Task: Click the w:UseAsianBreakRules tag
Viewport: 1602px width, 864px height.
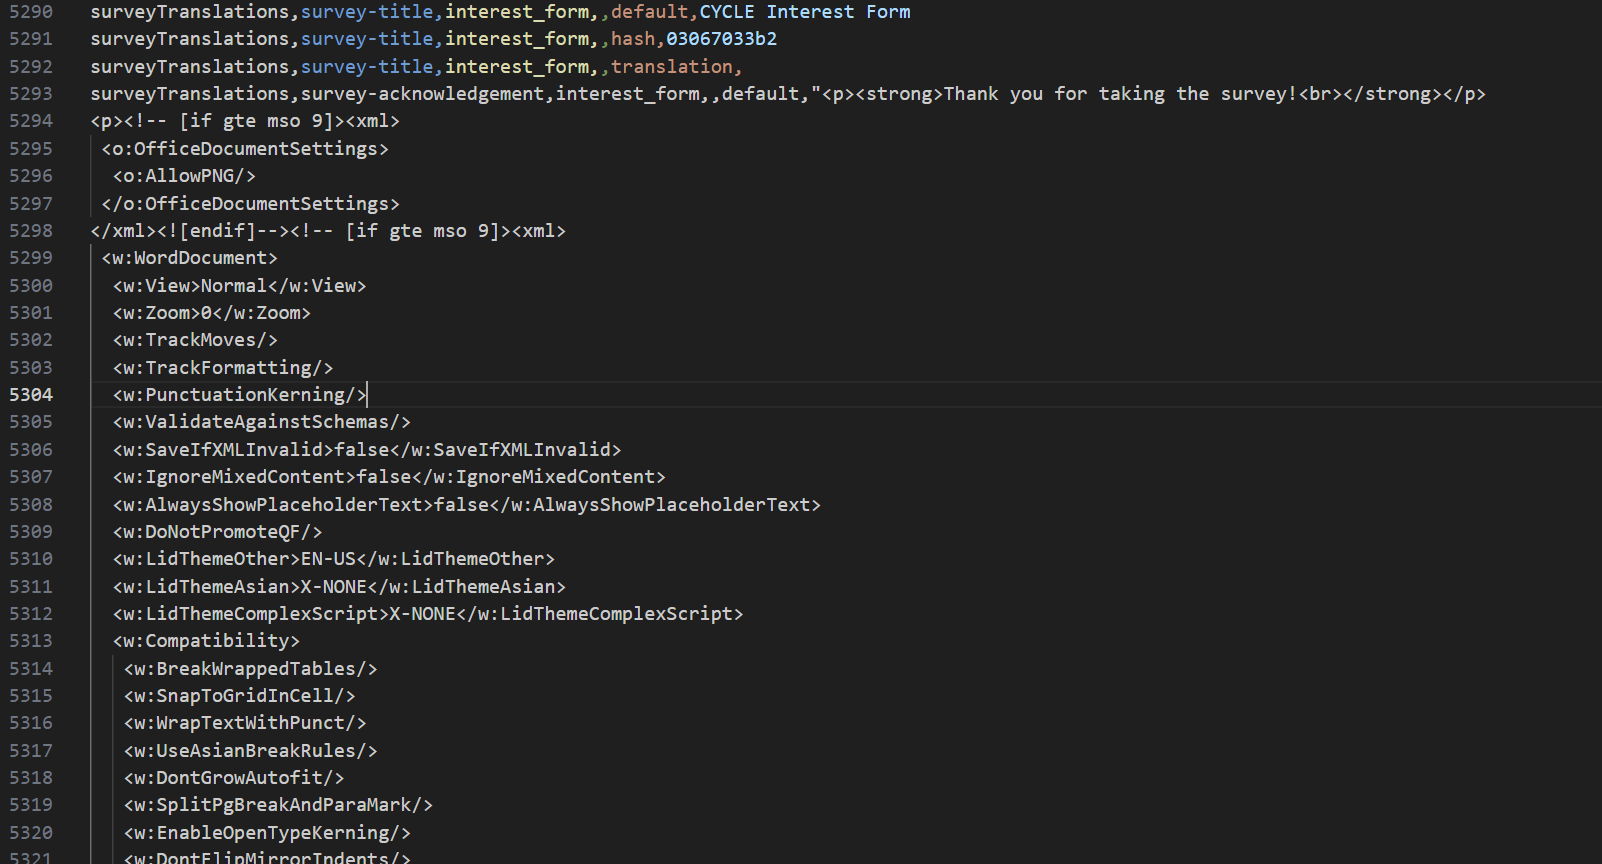Action: click(x=250, y=751)
